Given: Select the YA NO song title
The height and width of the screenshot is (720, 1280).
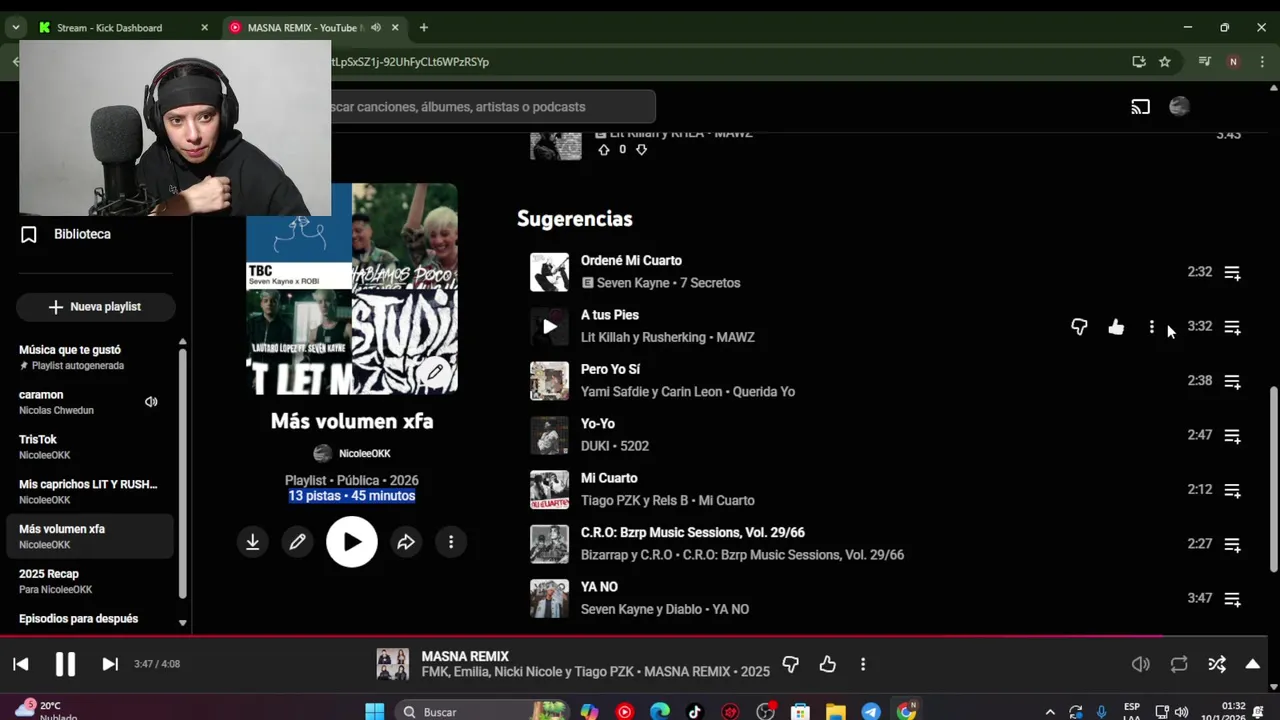Looking at the screenshot, I should [x=599, y=587].
